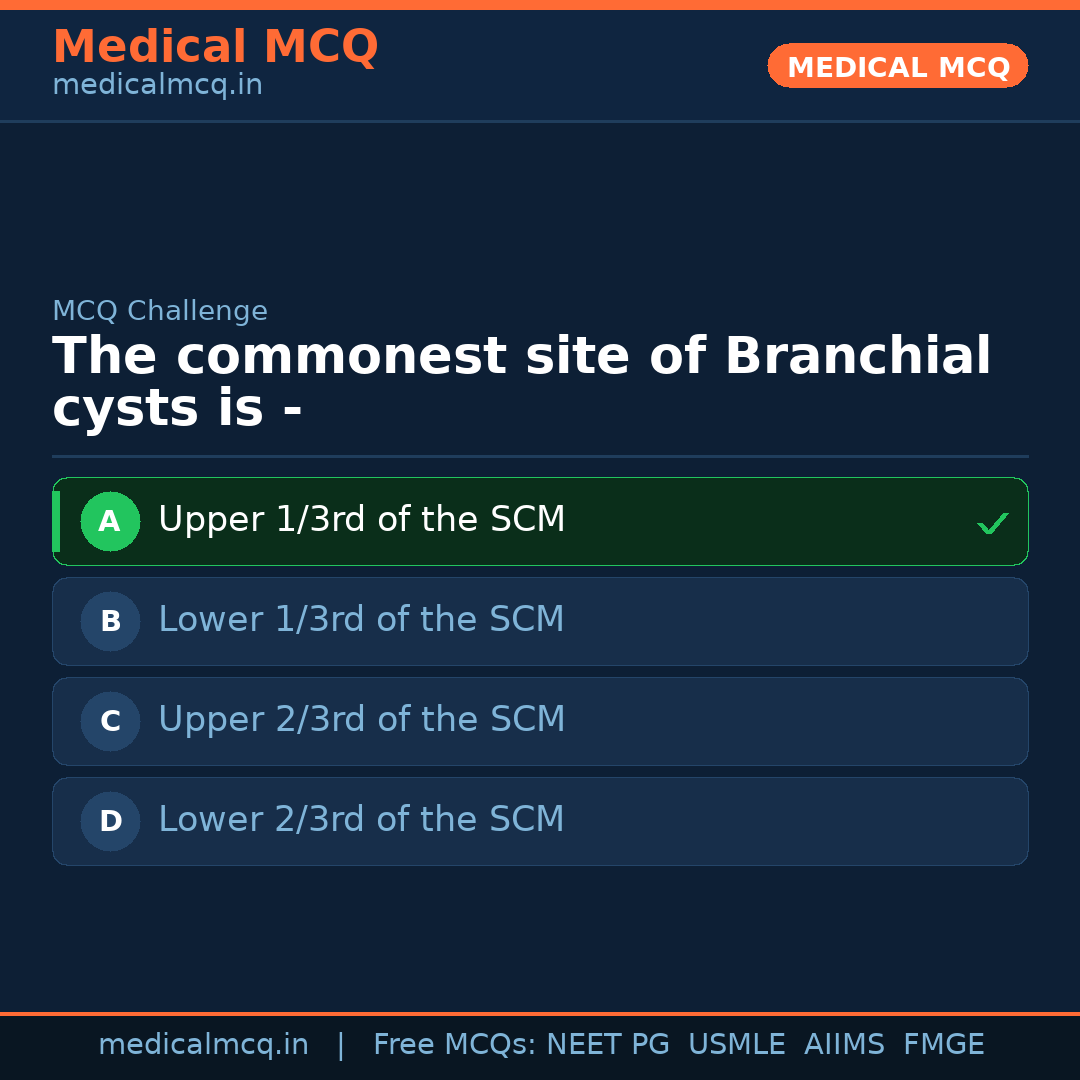1080x1080 pixels.
Task: Click 'USMLE' in the footer
Action: point(736,1045)
